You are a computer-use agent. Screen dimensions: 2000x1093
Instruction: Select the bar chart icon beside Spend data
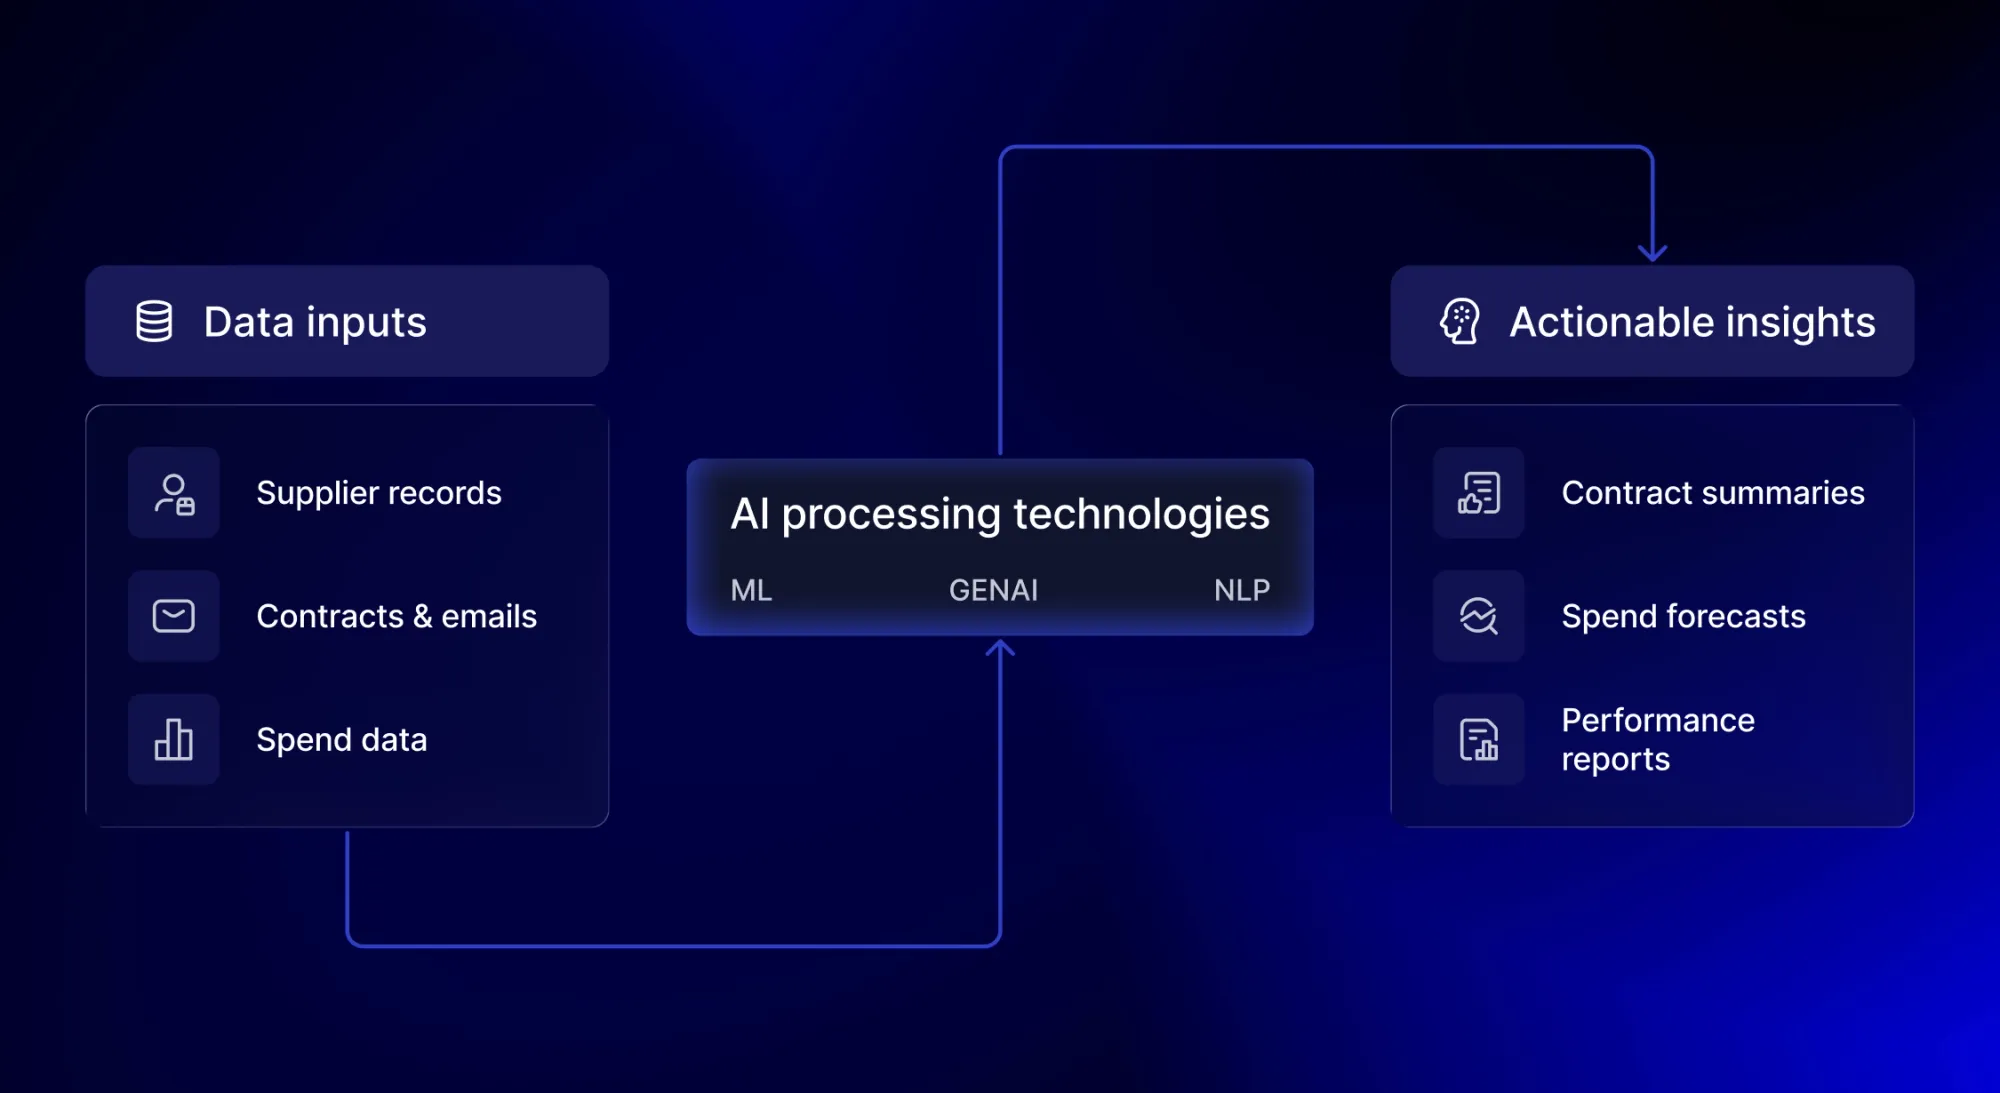tap(173, 739)
